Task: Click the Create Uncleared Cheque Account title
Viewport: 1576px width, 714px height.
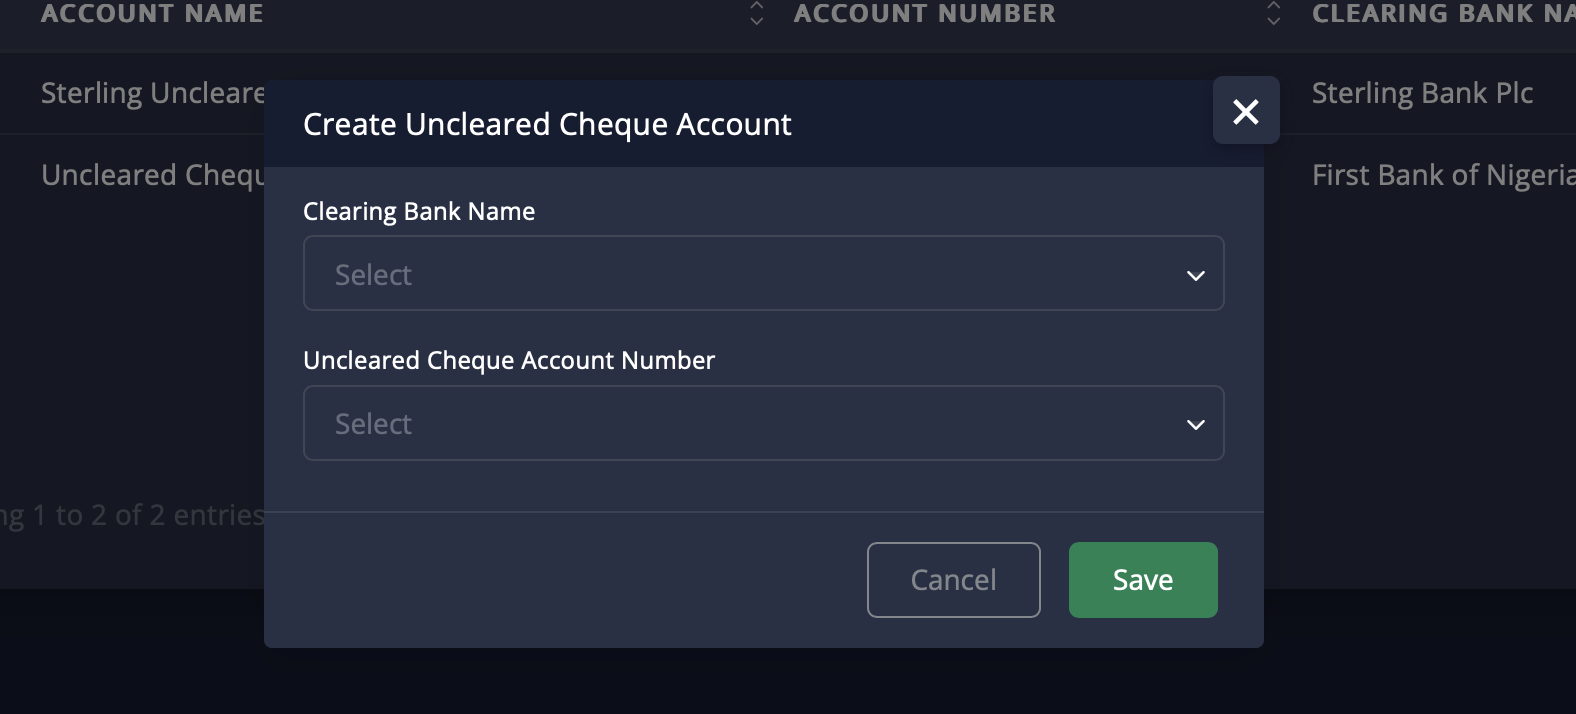Action: (547, 124)
